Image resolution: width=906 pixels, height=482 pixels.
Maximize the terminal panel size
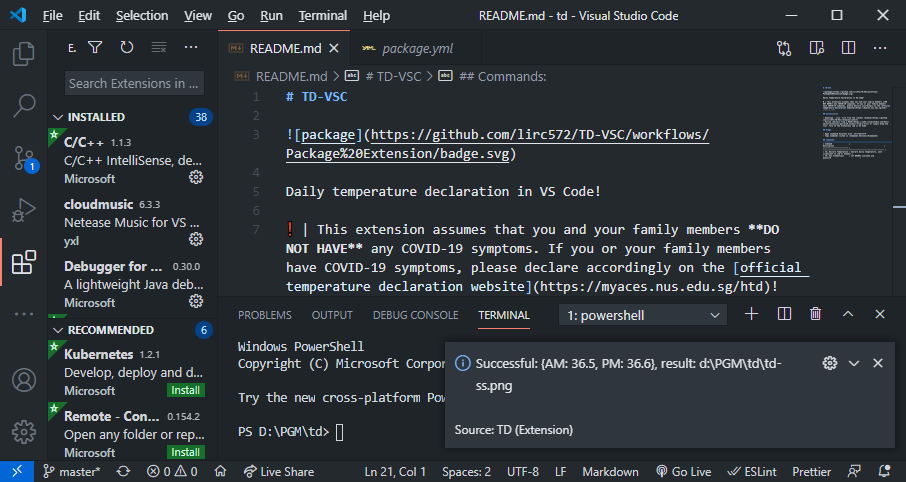coord(848,314)
